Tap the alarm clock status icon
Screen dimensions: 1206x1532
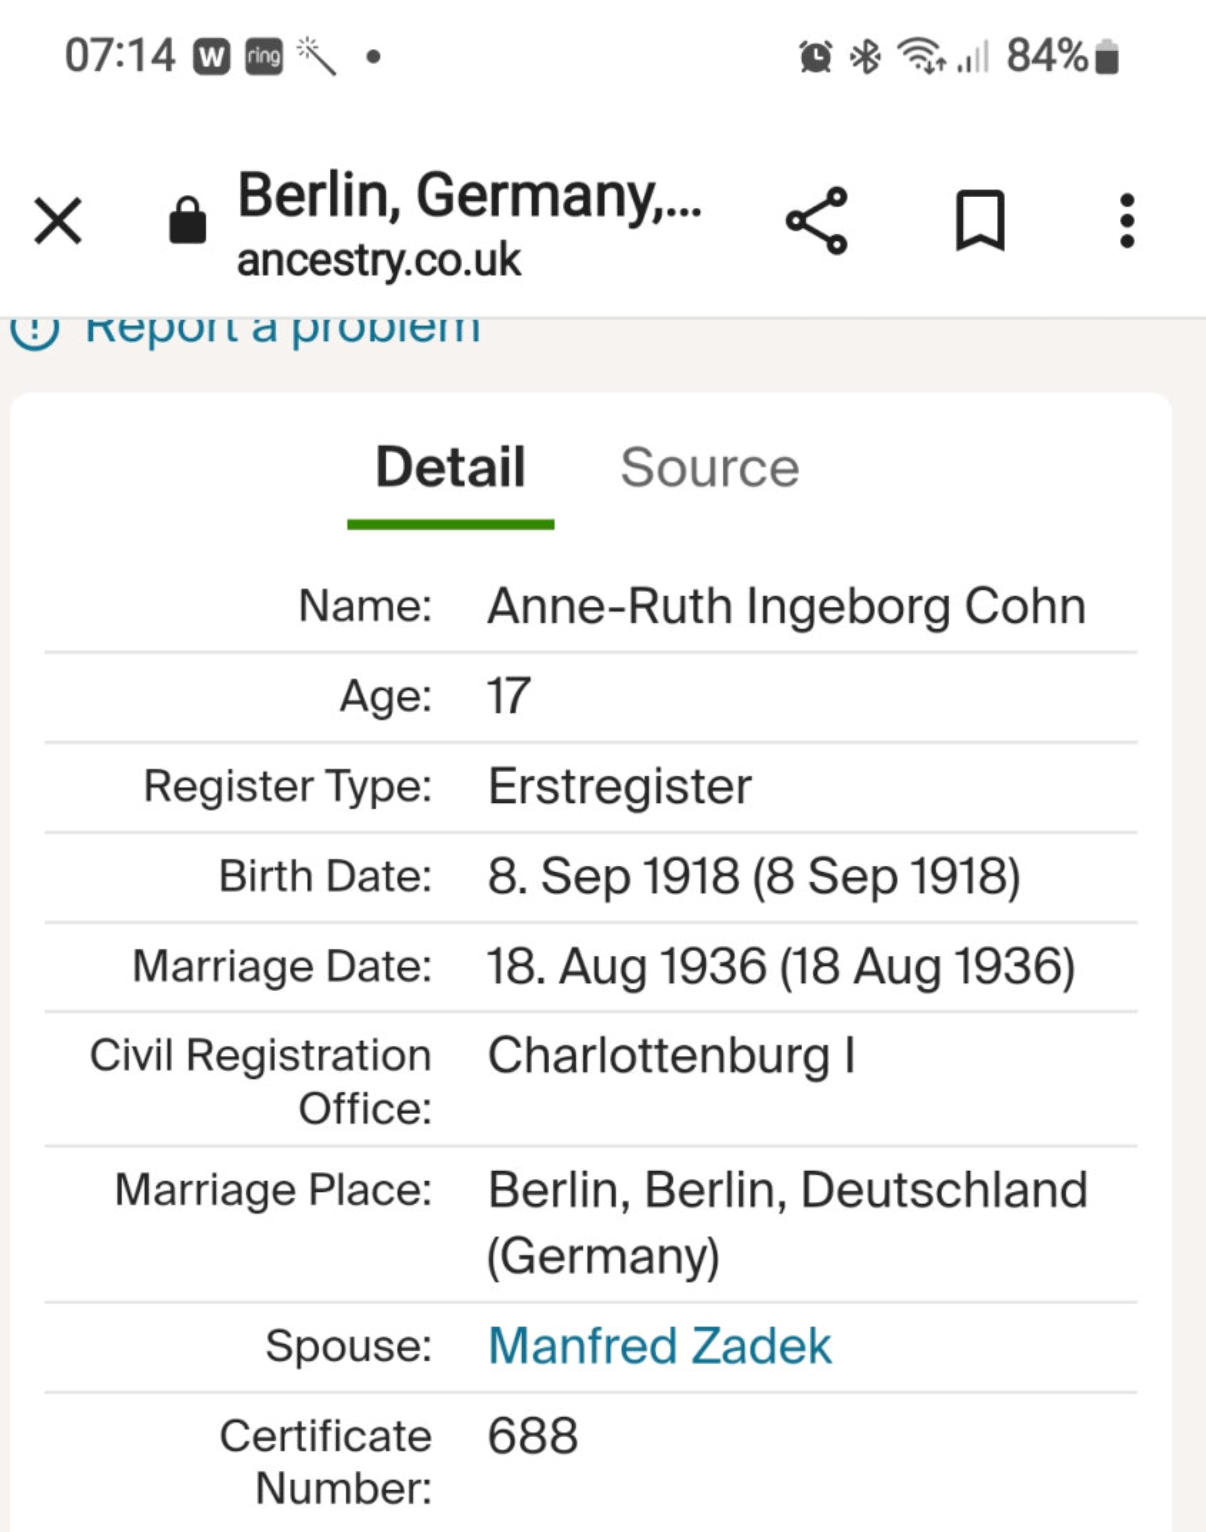coord(815,57)
